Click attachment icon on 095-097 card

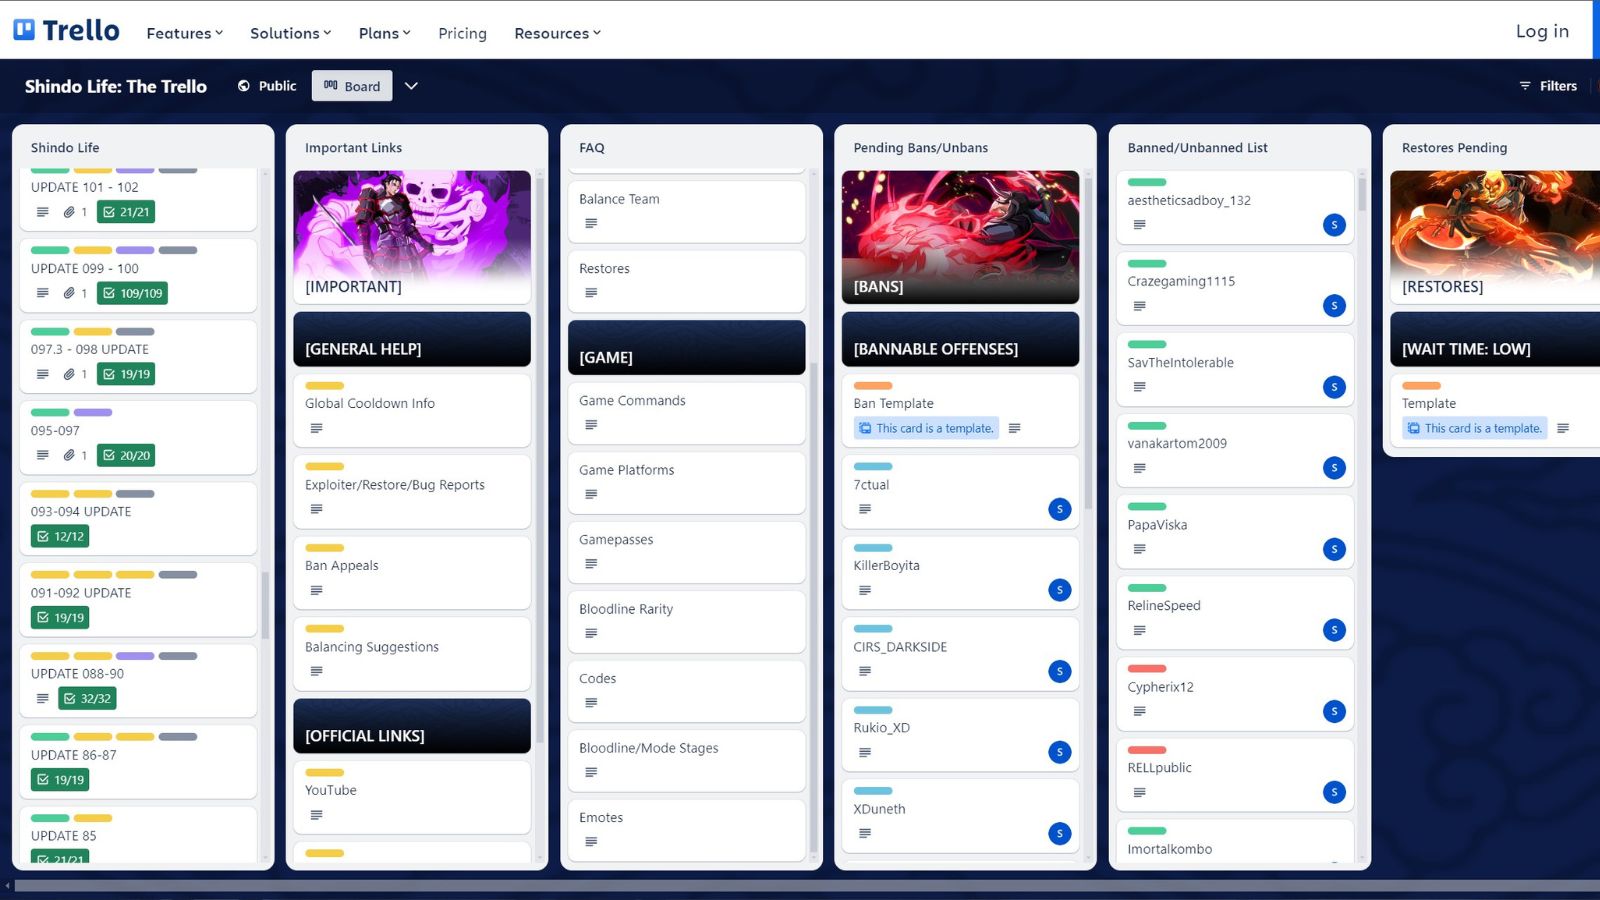(x=69, y=455)
